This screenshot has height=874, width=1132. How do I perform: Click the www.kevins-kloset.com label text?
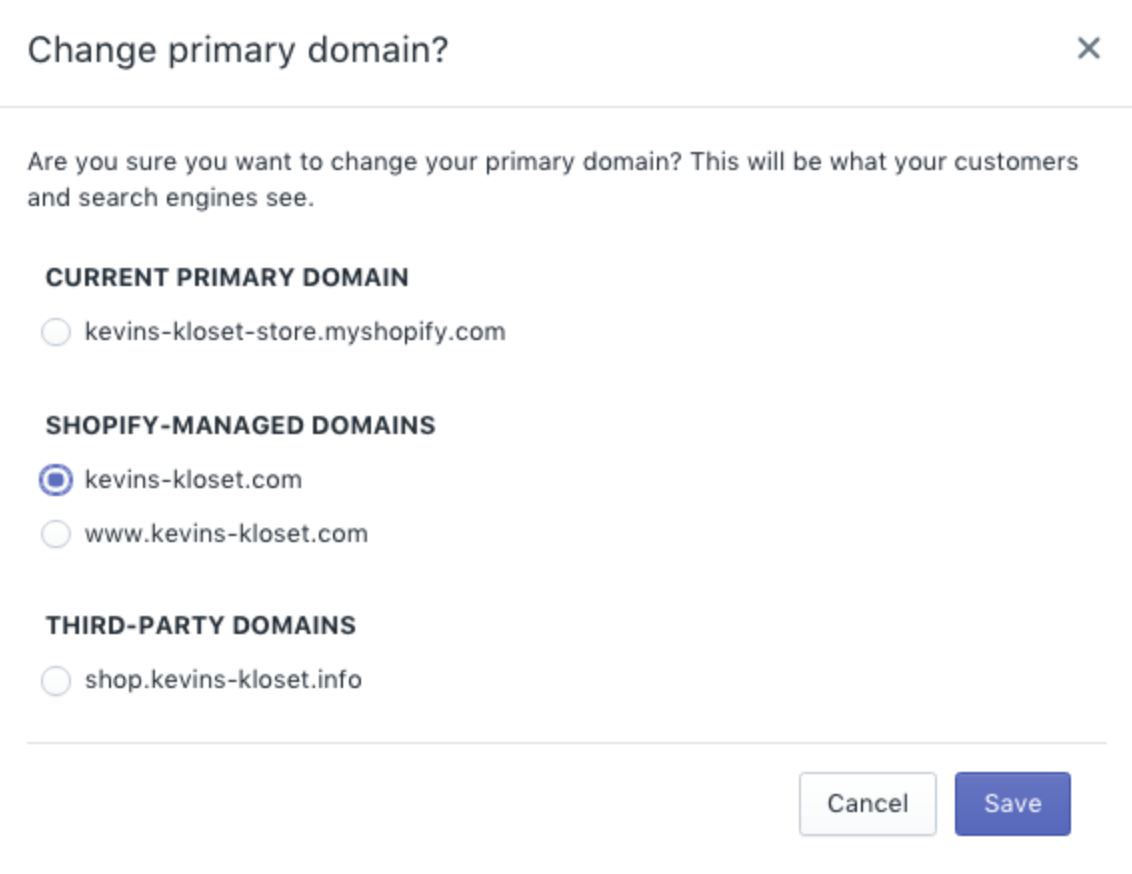(226, 534)
